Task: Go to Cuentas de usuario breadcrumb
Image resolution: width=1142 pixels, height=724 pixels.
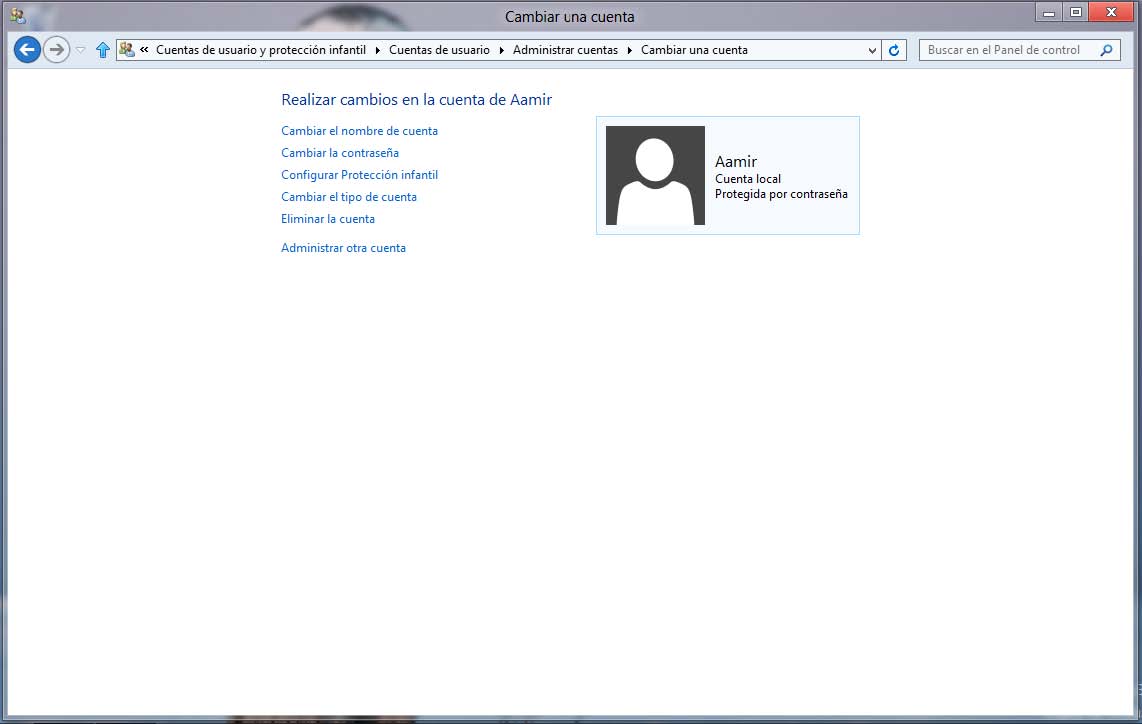Action: [439, 50]
